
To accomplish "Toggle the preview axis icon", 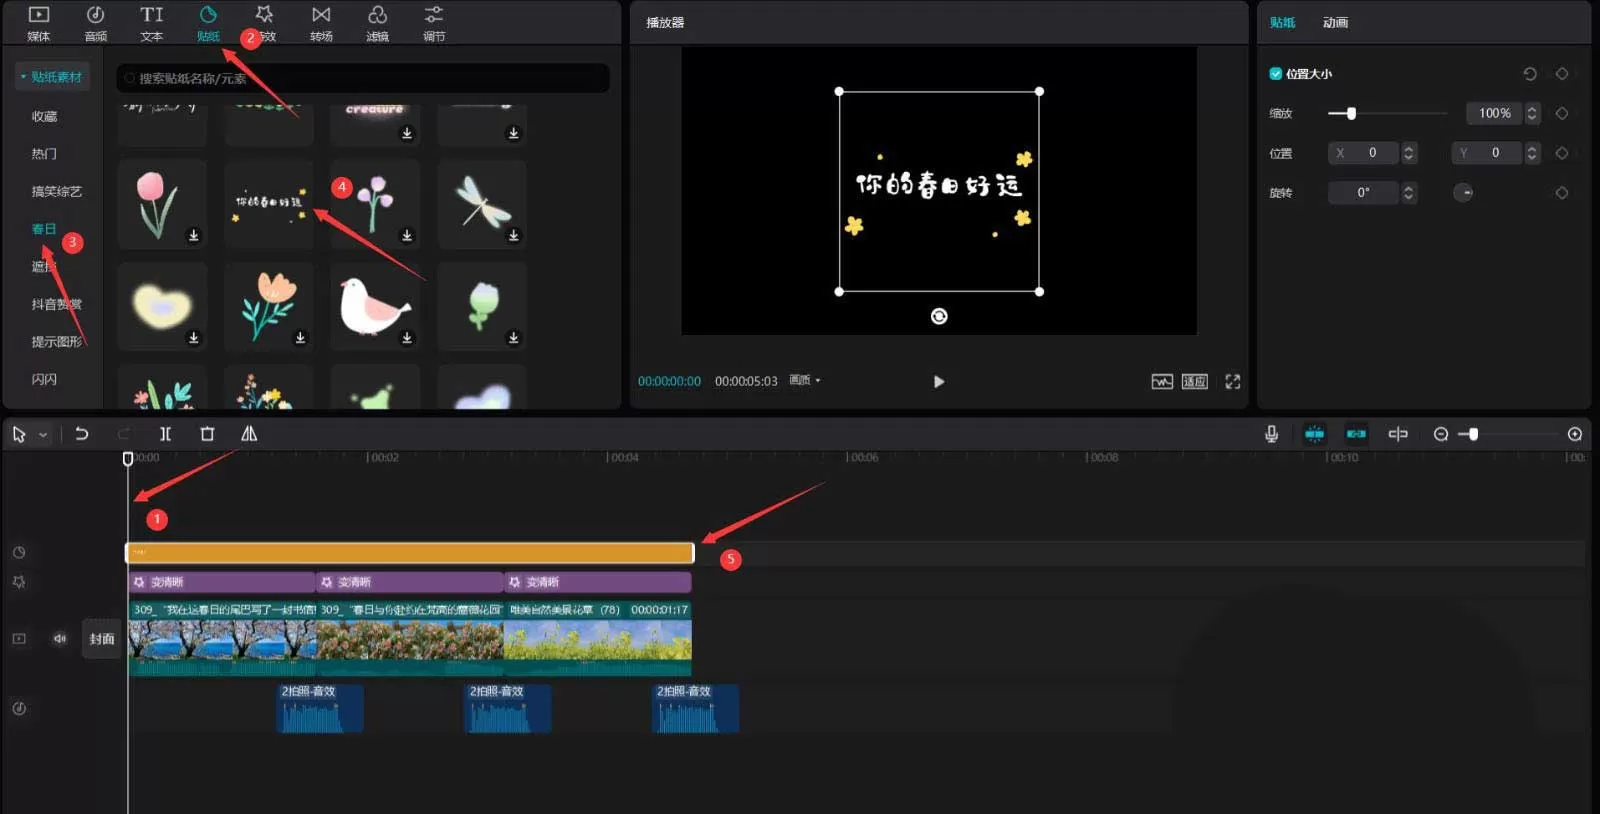I will (1398, 434).
